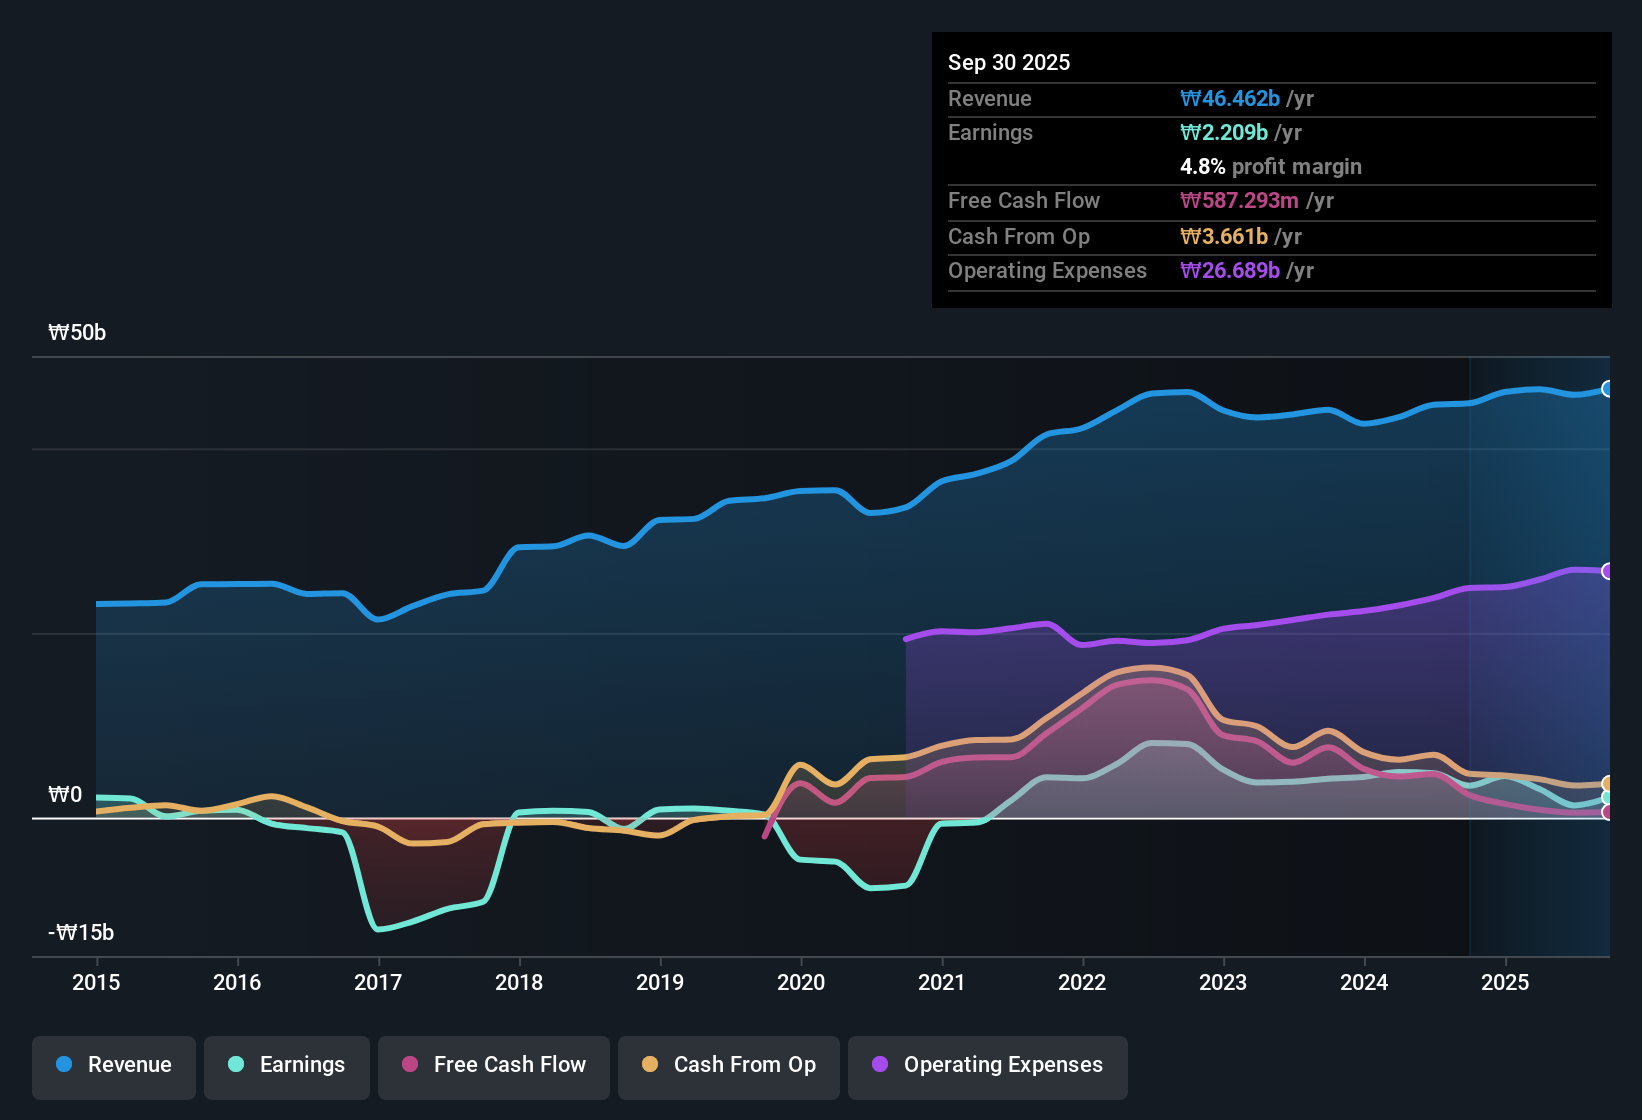
Task: Select the 2025 year label
Action: click(1506, 983)
